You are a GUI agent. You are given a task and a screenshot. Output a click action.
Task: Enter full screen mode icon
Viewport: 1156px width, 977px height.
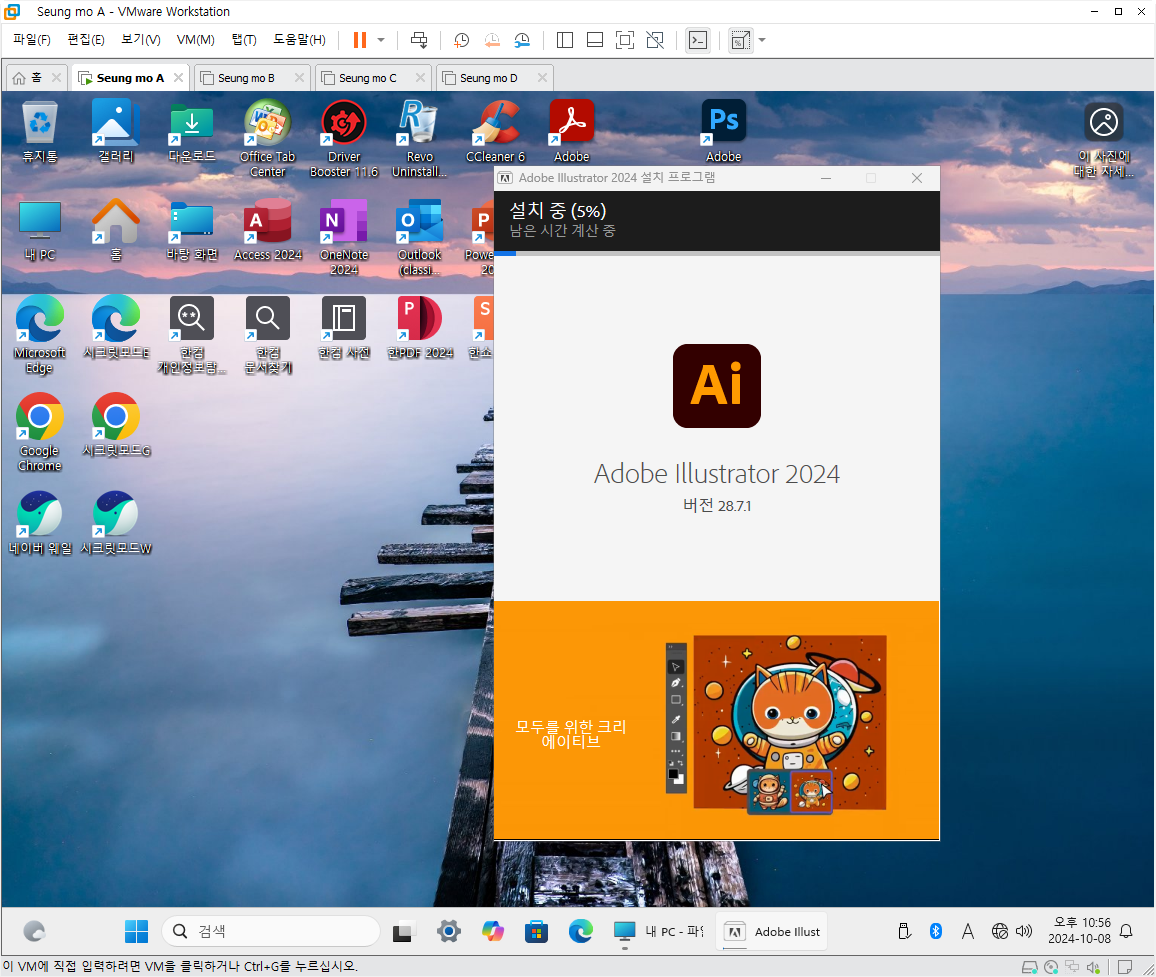[624, 40]
